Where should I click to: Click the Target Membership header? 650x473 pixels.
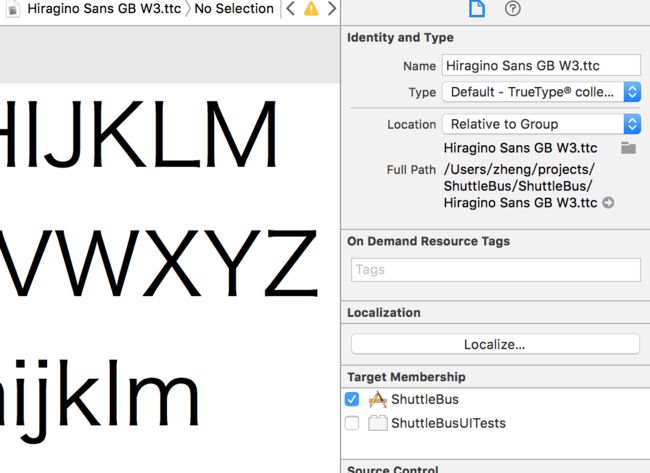coord(406,377)
